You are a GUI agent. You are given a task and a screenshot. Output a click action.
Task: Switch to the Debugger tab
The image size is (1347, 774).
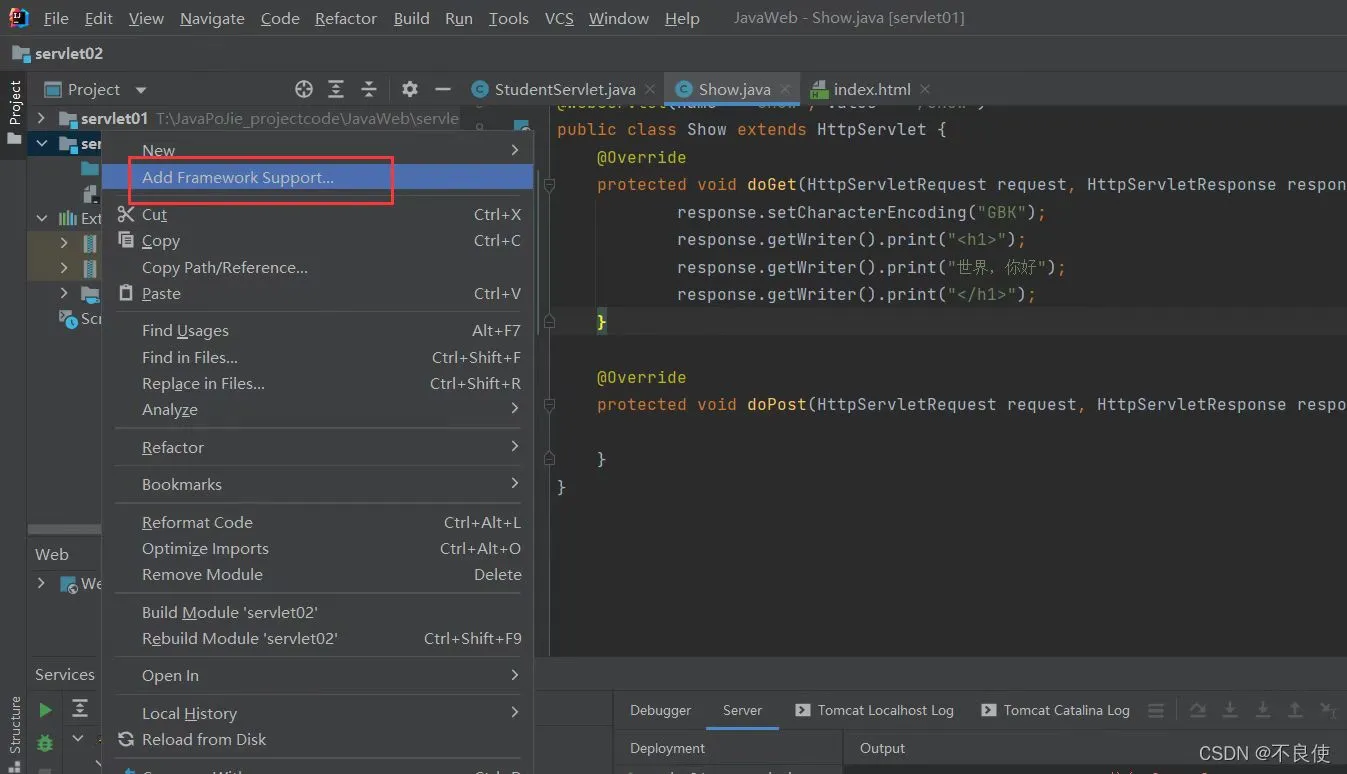coord(660,710)
